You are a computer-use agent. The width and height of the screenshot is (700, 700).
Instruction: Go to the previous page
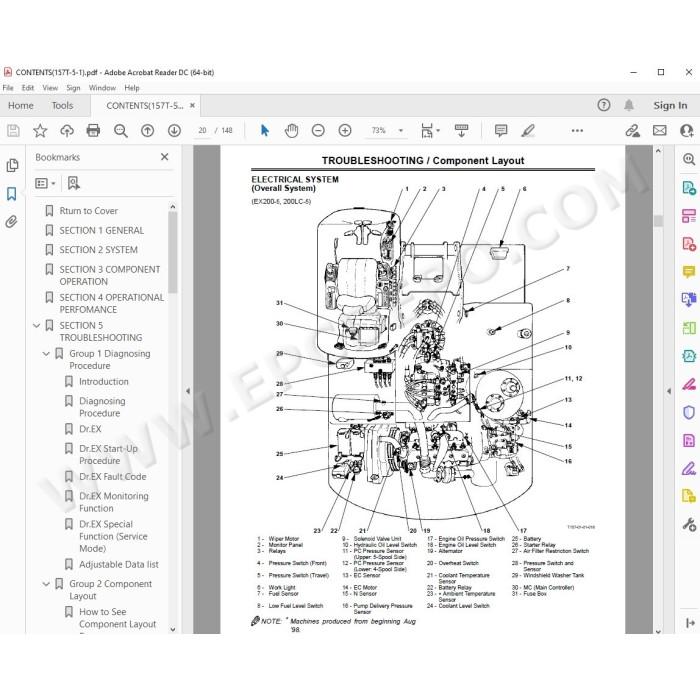[147, 130]
